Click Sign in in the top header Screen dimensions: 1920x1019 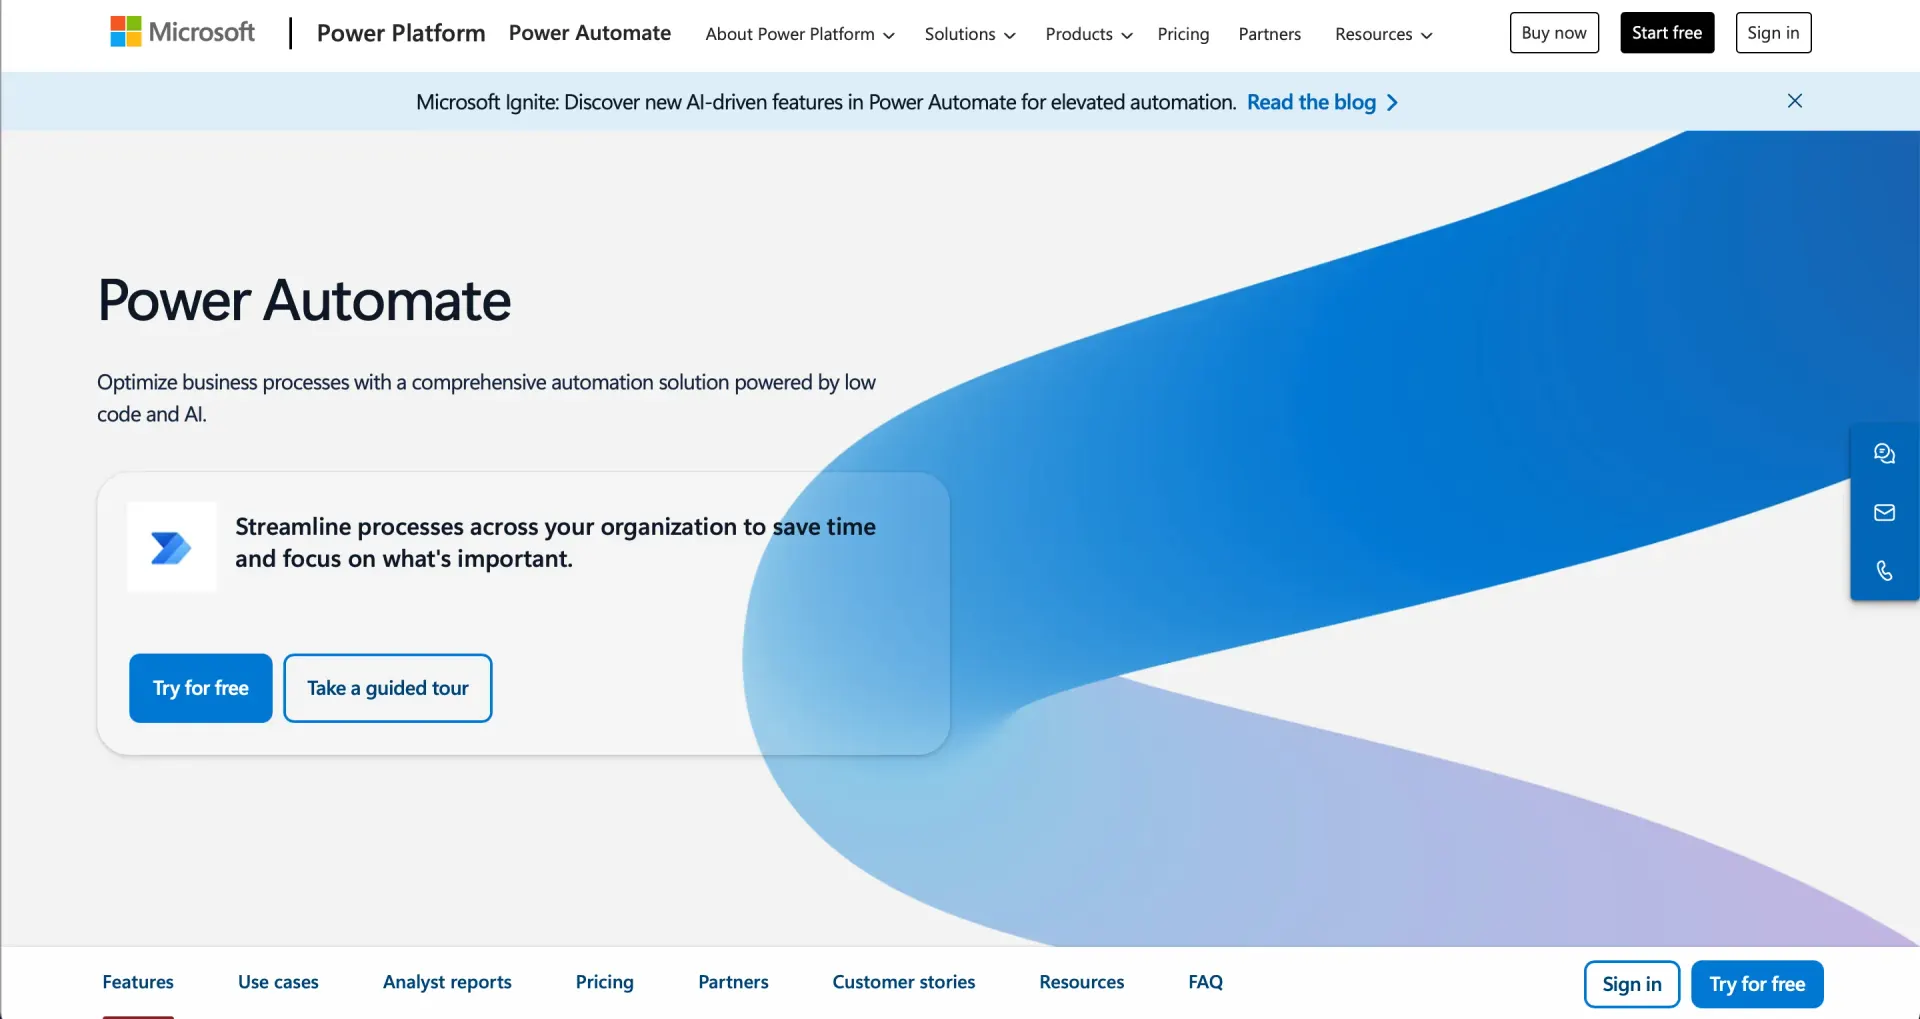(x=1773, y=33)
